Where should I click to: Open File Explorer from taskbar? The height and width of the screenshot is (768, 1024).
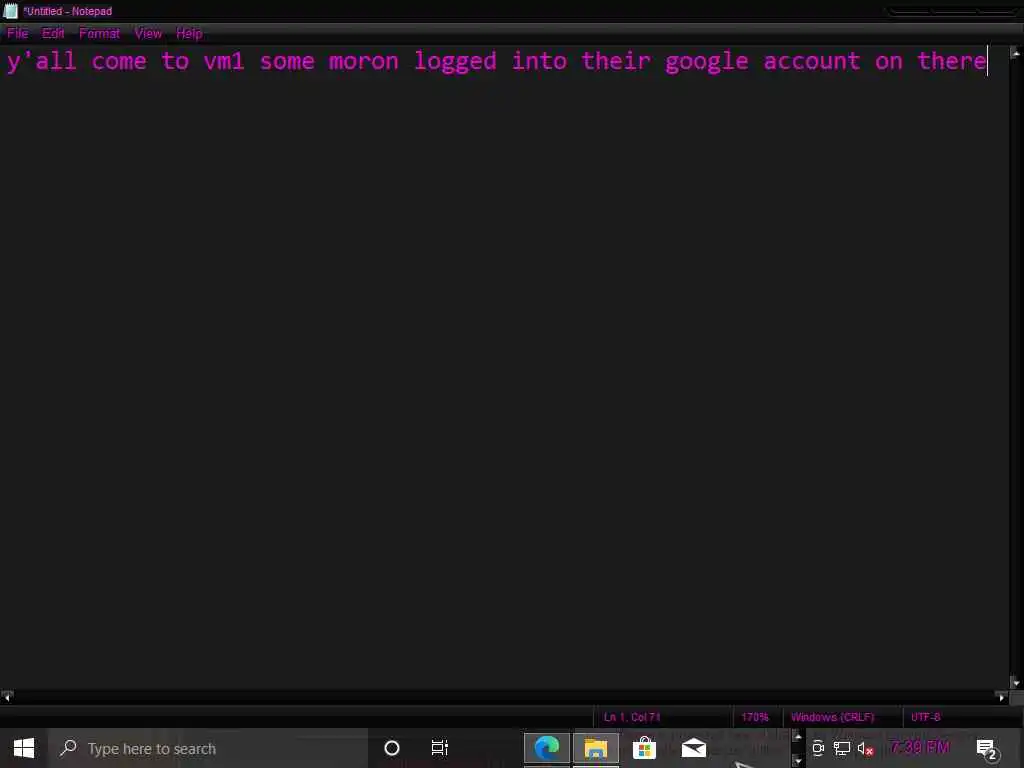[596, 748]
